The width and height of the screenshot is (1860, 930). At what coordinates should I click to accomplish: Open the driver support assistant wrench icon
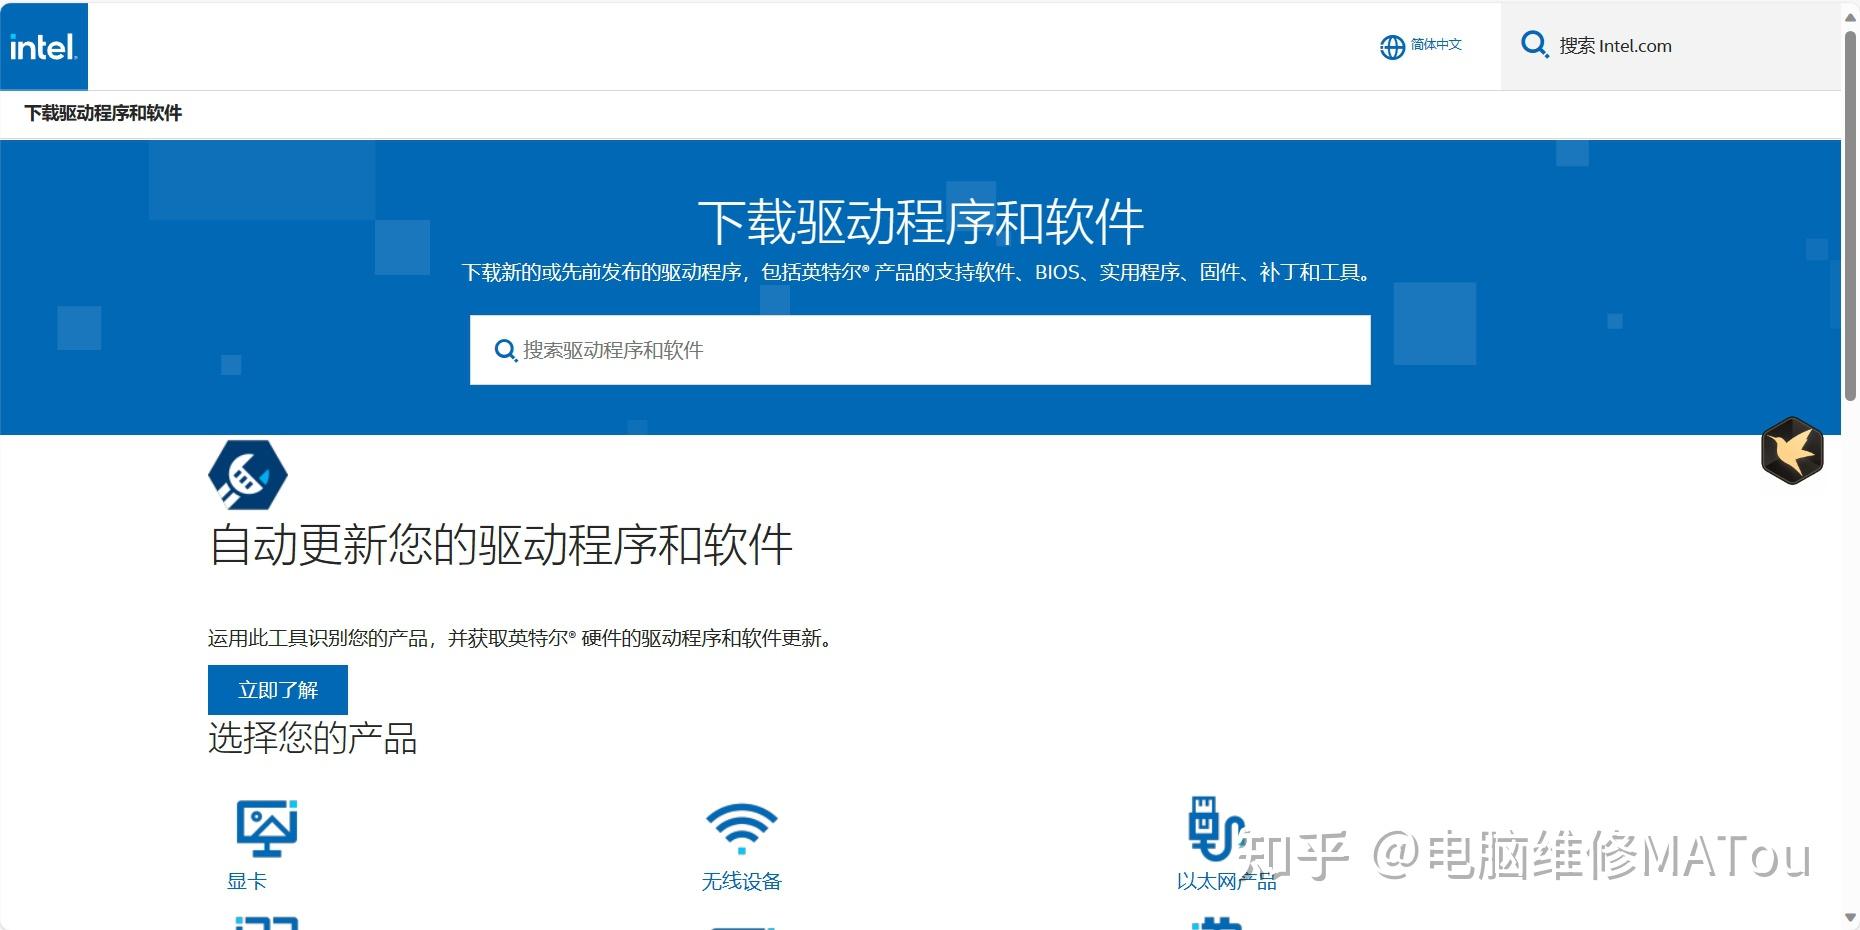tap(248, 475)
